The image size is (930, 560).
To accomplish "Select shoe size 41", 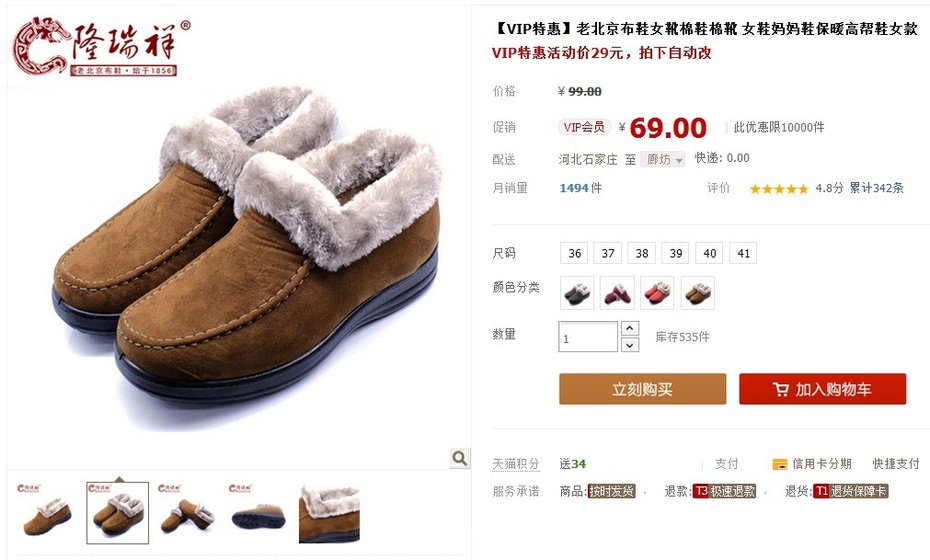I will point(743,253).
